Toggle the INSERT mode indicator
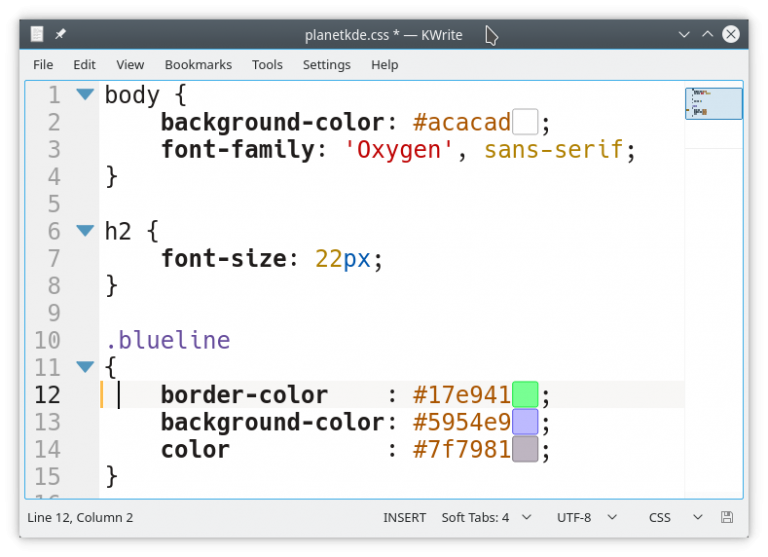Screen dimensions: 768x557 404,517
